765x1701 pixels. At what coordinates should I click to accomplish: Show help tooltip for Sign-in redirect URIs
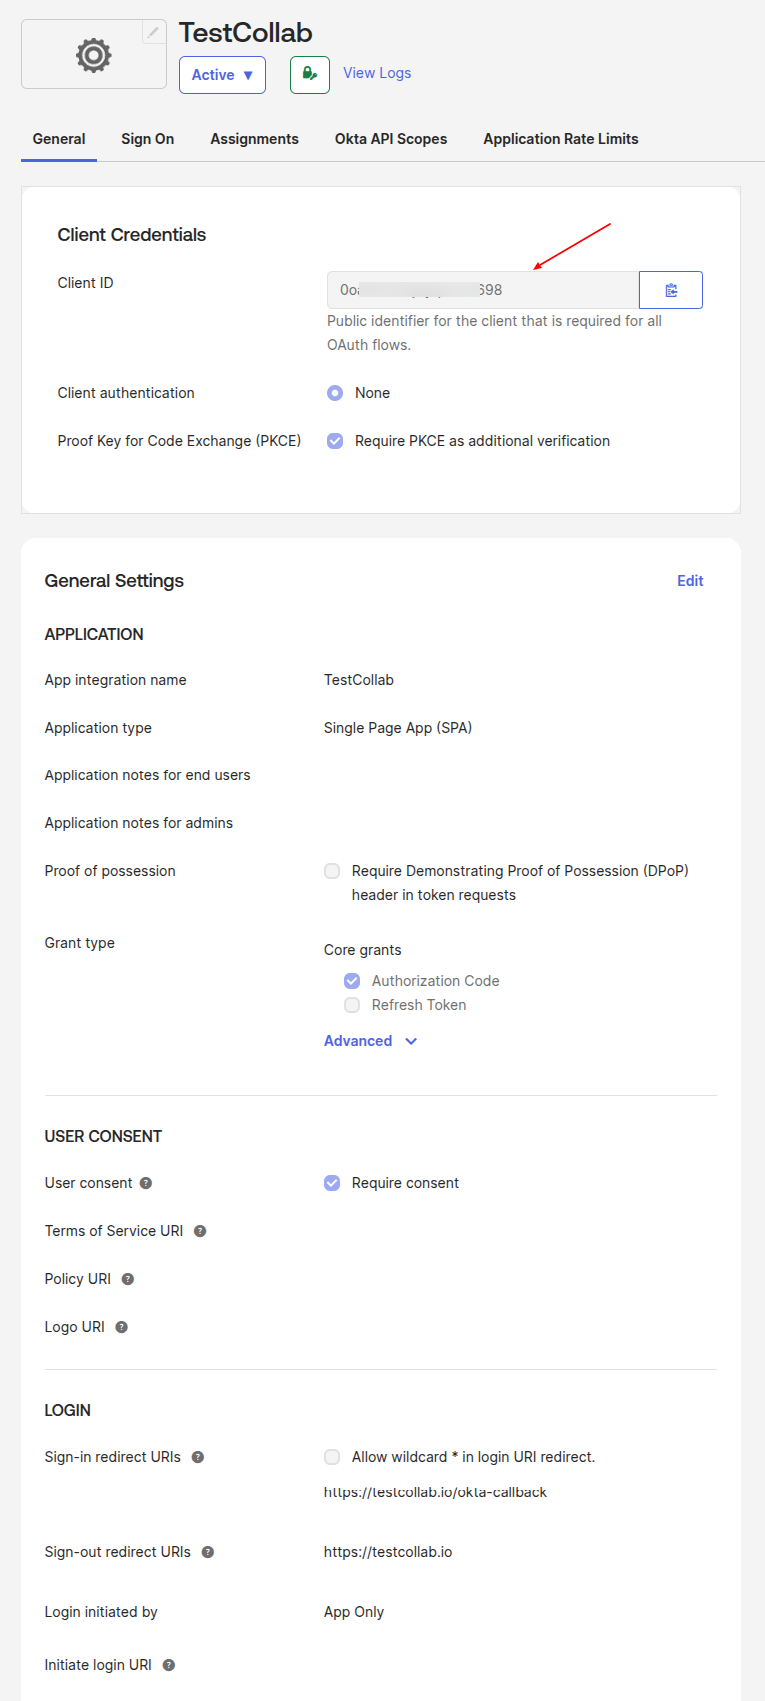[198, 1457]
